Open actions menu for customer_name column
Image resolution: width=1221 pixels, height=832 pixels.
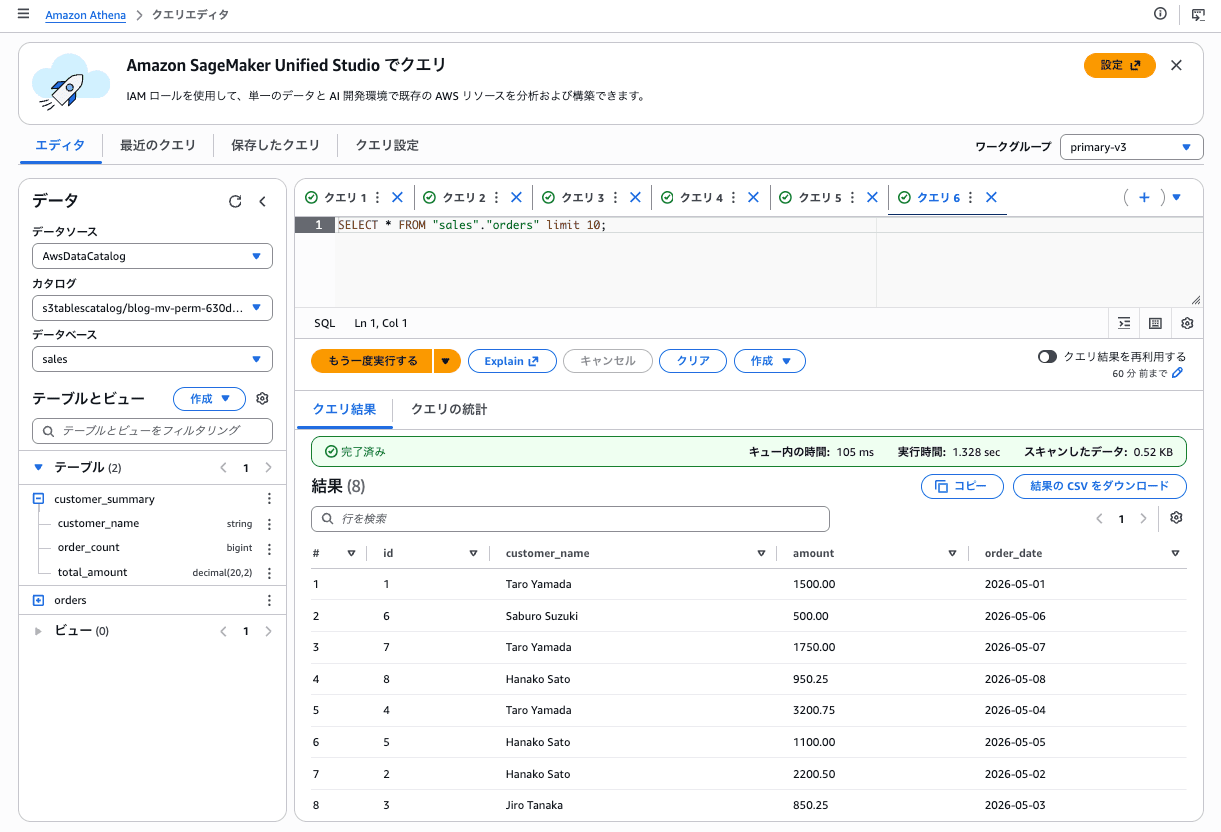(269, 524)
